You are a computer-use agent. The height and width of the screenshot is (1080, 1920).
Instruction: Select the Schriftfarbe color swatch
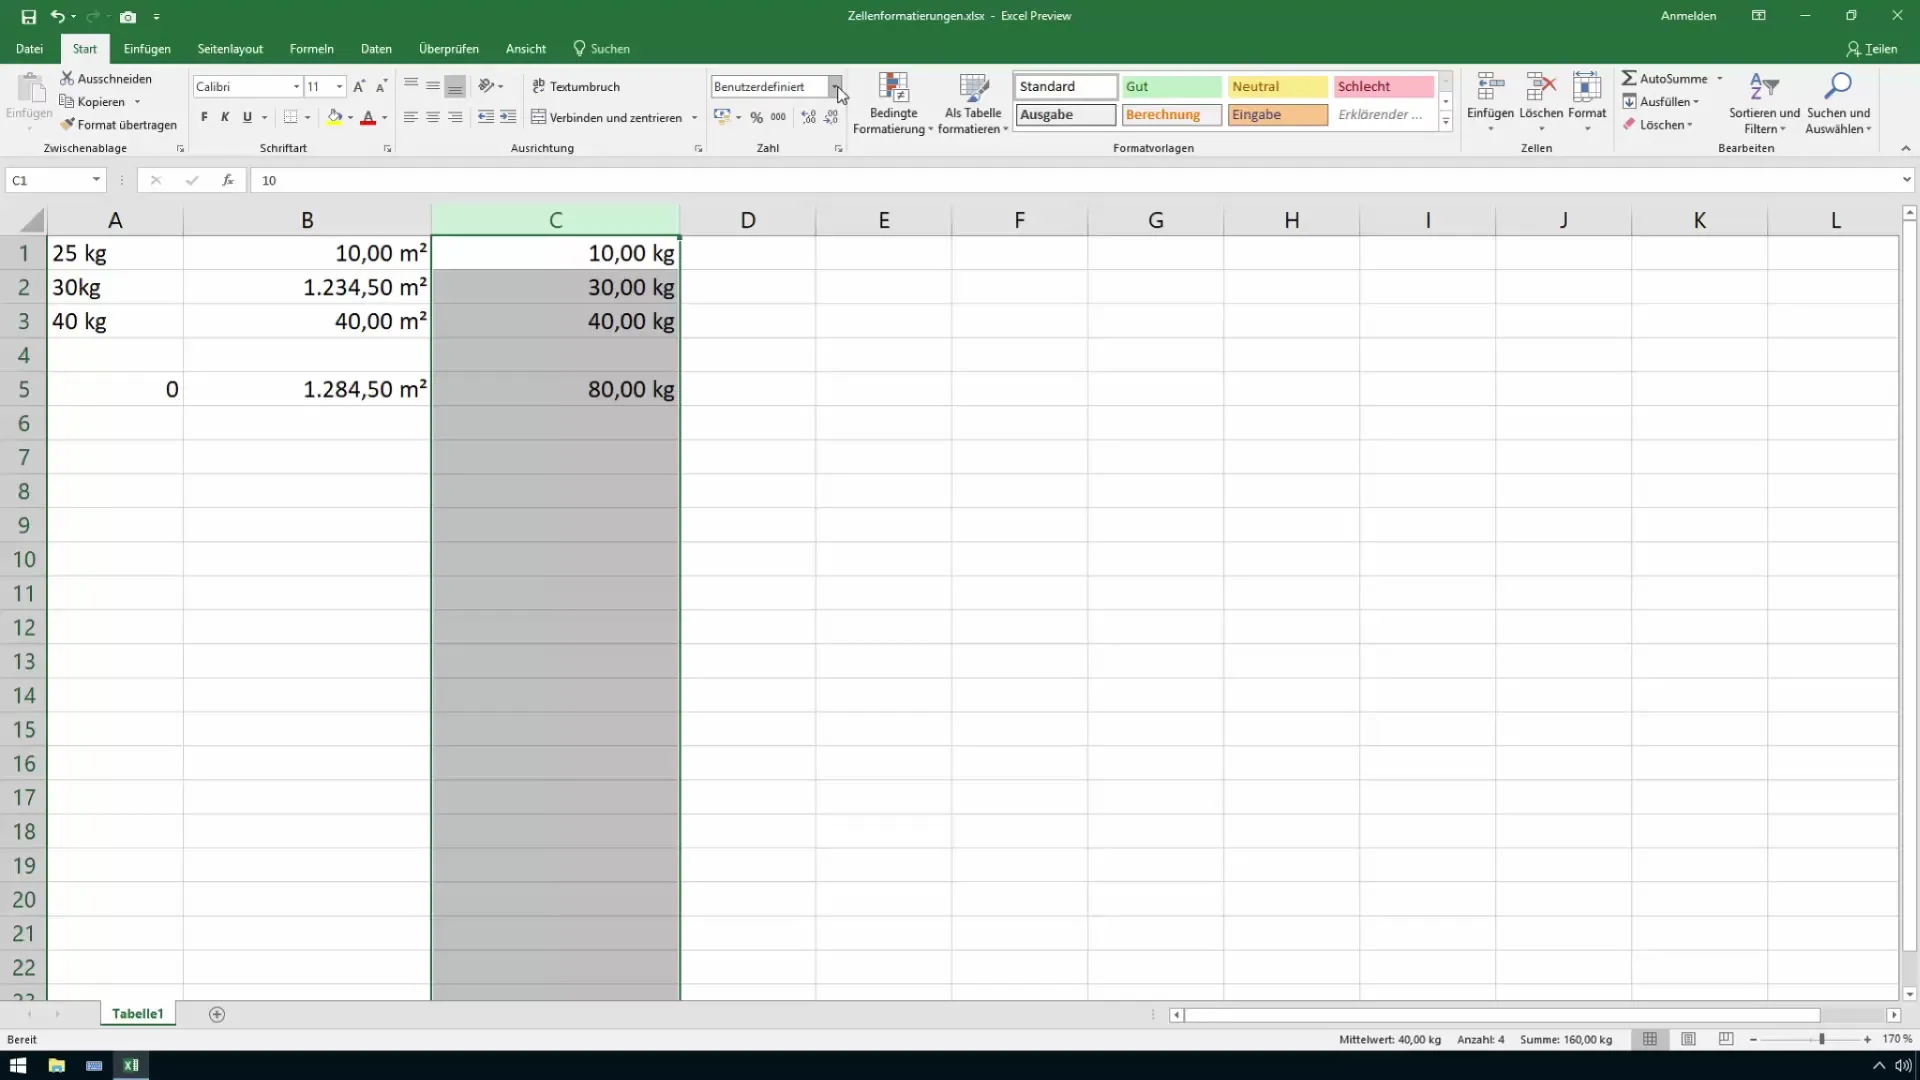click(x=368, y=125)
